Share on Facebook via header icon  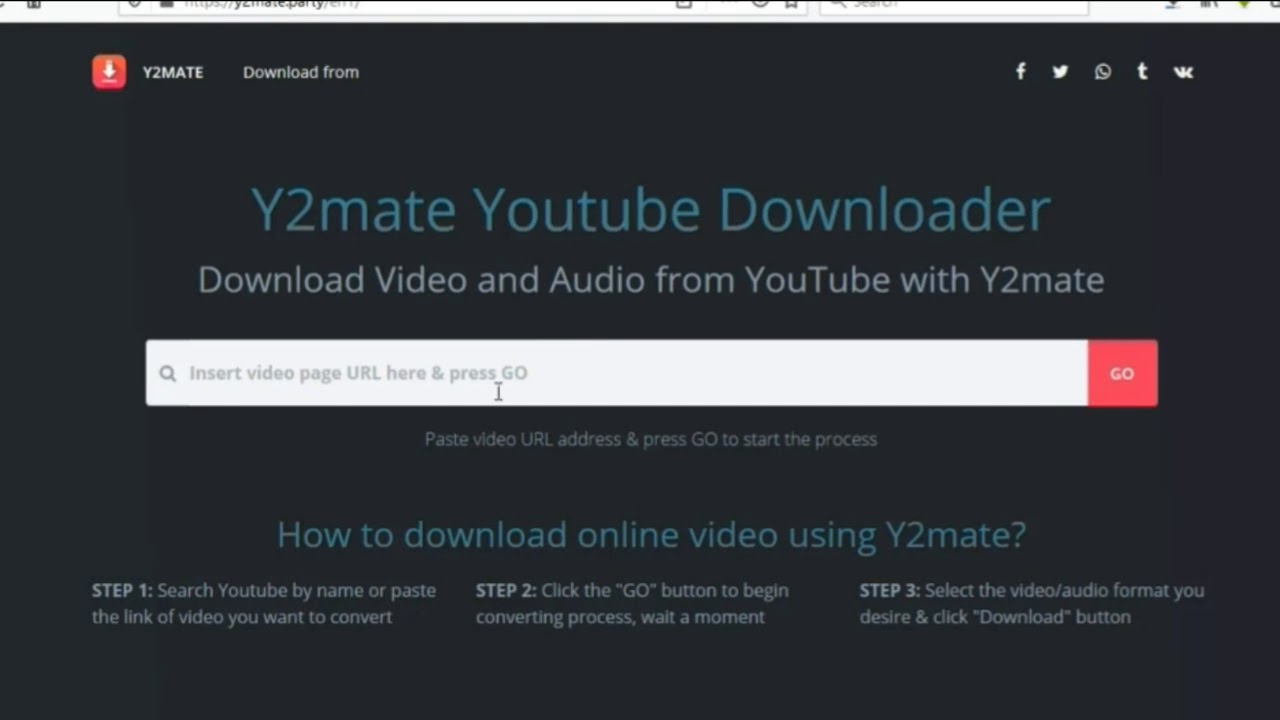point(1020,71)
